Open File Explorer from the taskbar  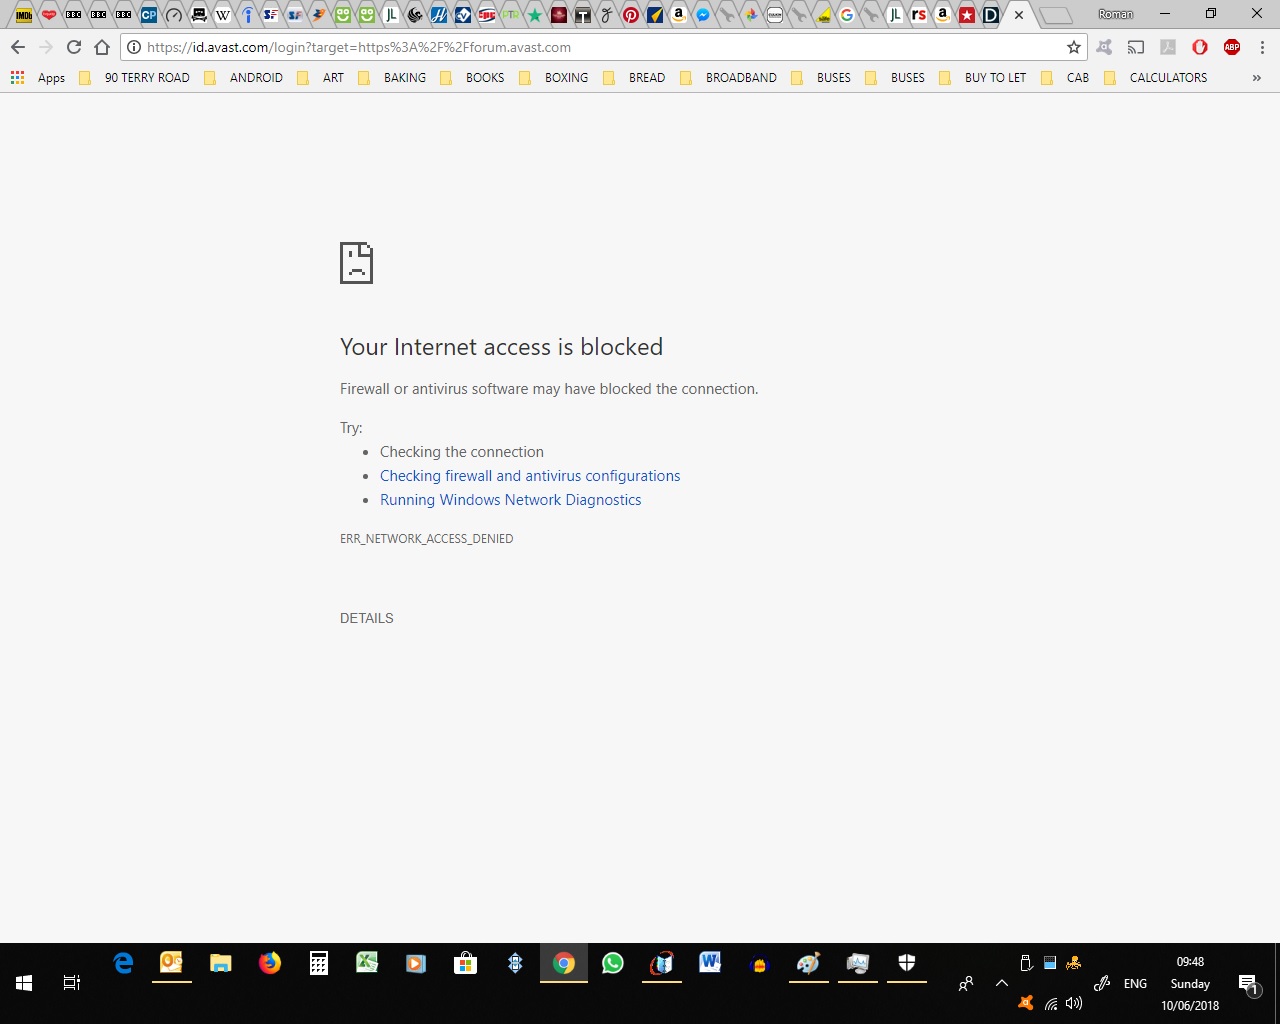pyautogui.click(x=221, y=963)
